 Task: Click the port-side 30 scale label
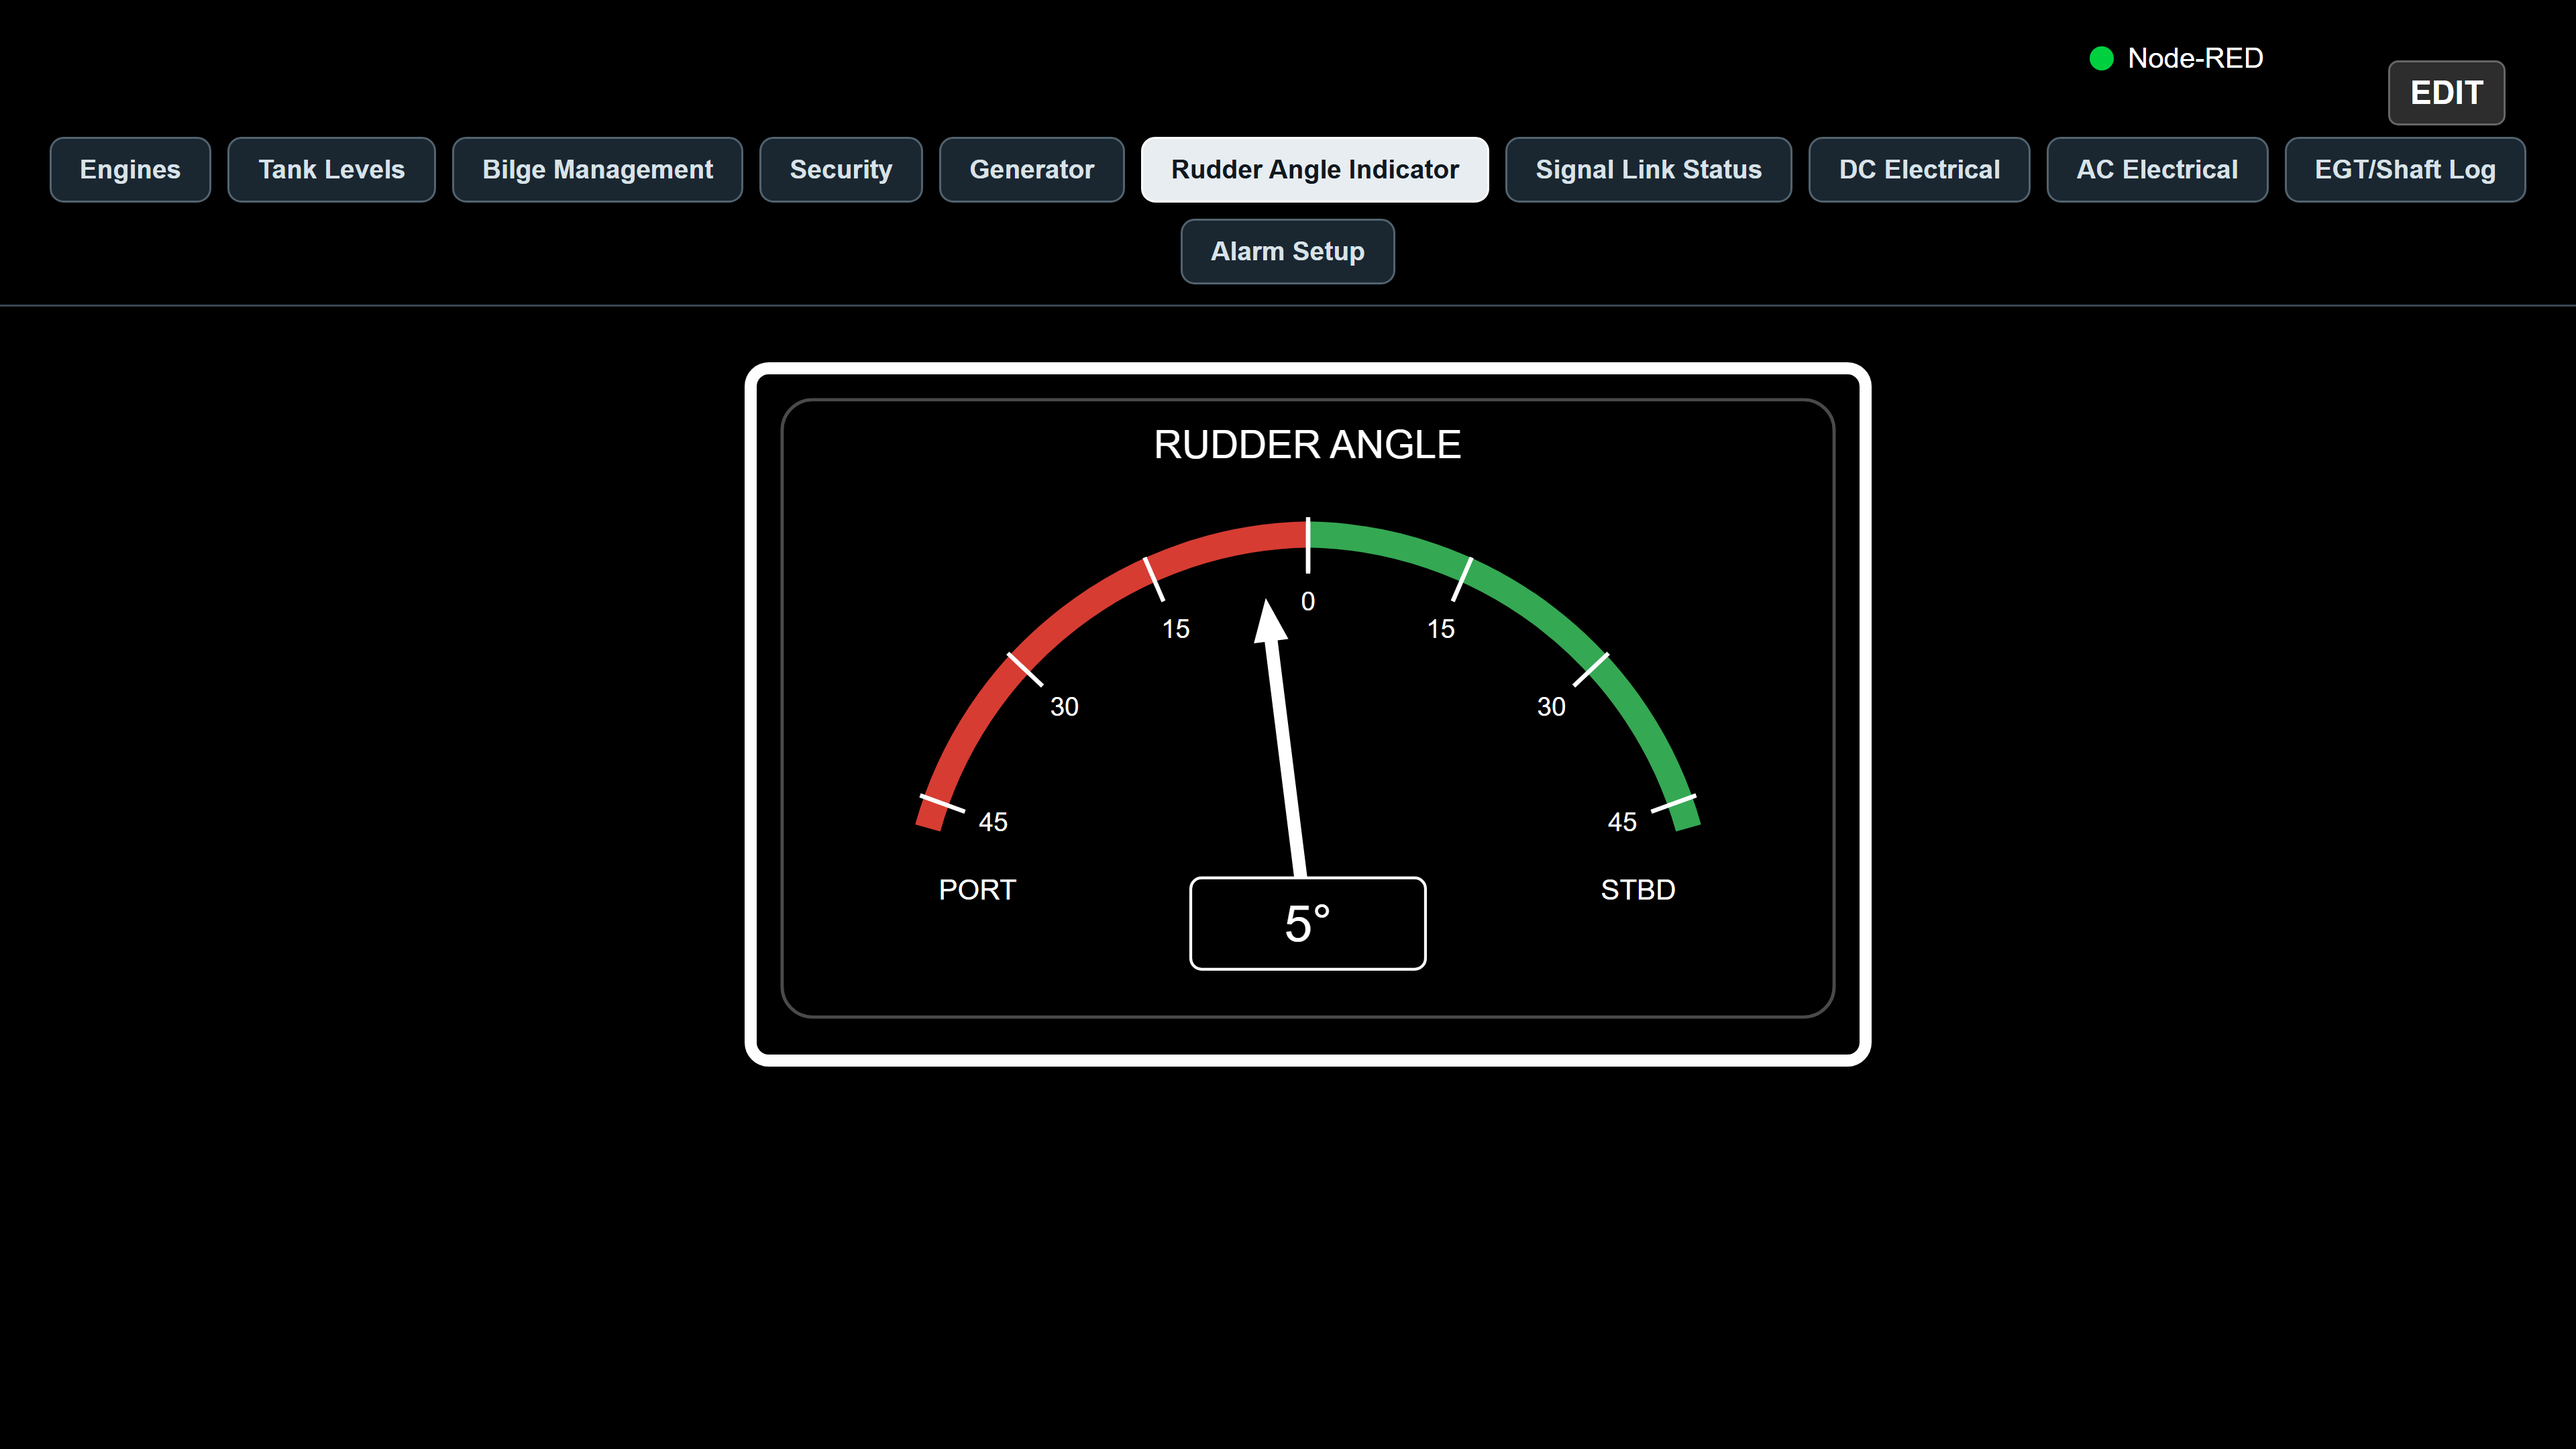[x=1064, y=707]
